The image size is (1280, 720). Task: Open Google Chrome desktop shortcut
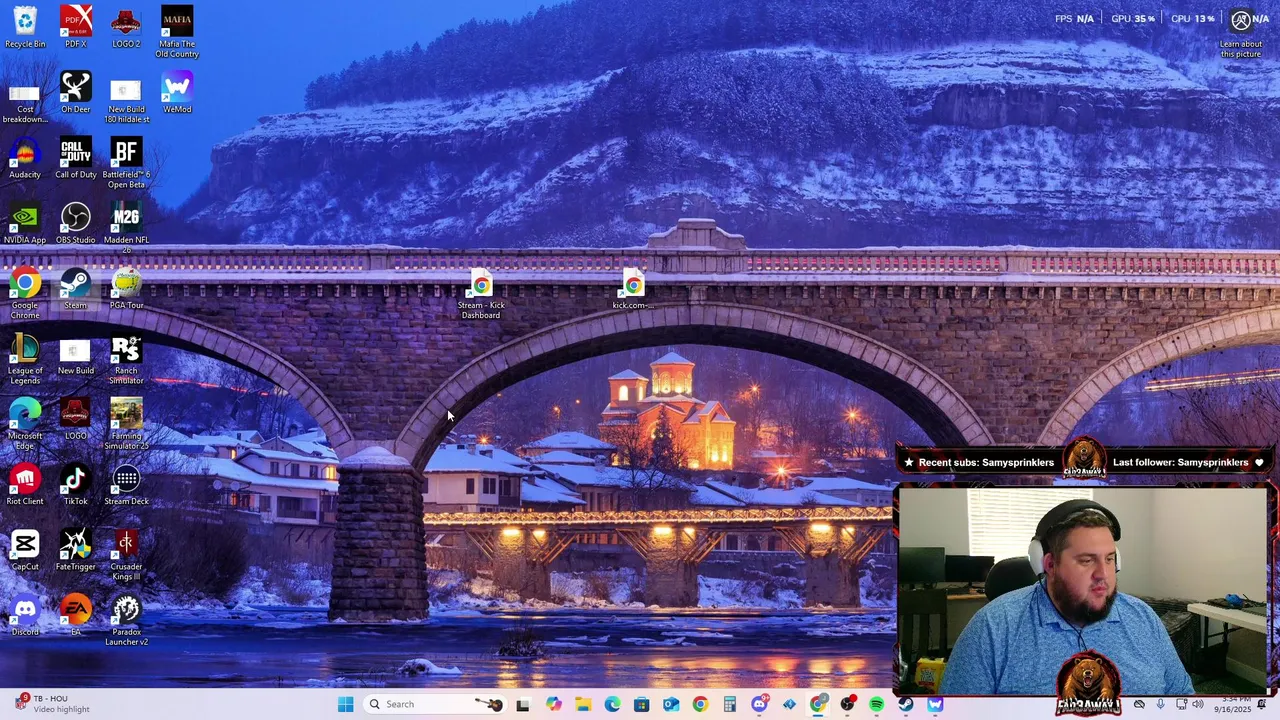point(25,293)
